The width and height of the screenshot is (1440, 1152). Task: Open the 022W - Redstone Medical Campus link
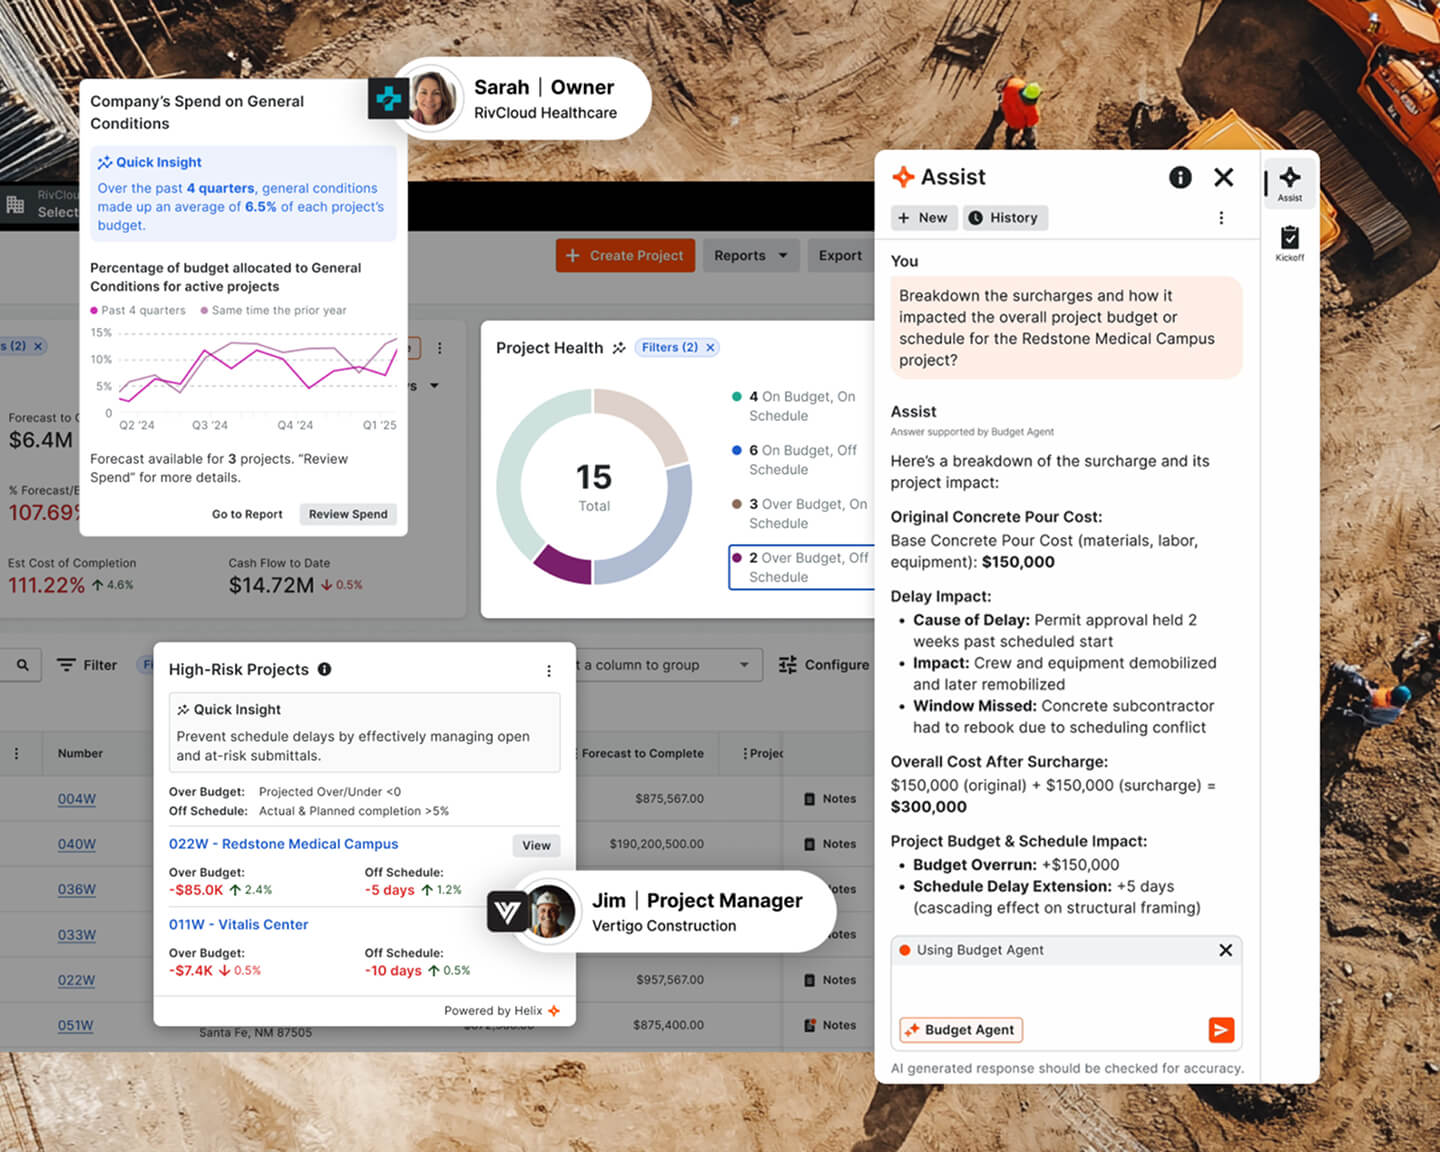(x=283, y=843)
